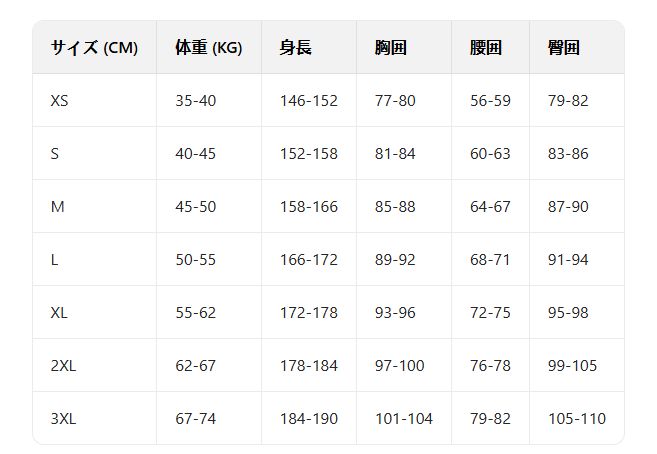This screenshot has width=657, height=454.
Task: Click the サイズ (CM) column header
Action: [94, 47]
